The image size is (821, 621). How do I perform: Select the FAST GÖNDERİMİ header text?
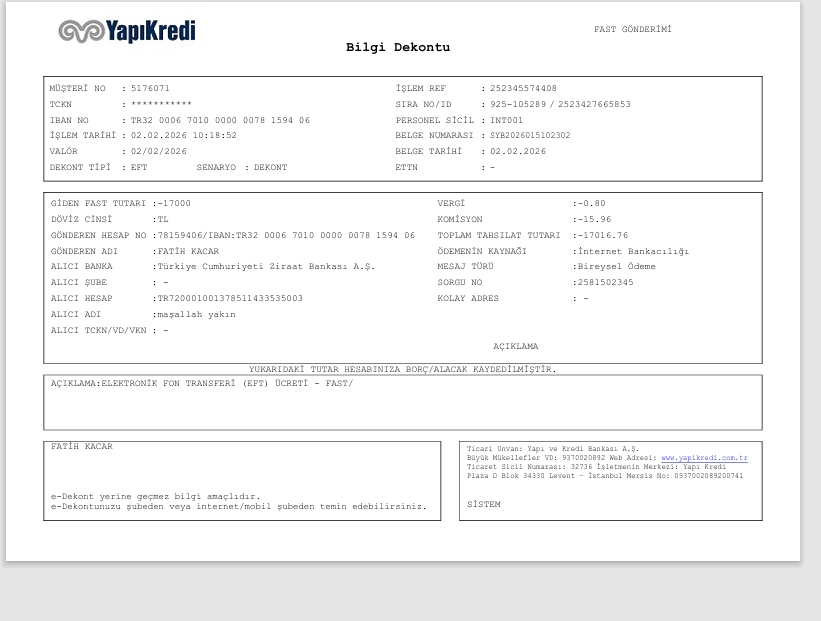pos(633,29)
